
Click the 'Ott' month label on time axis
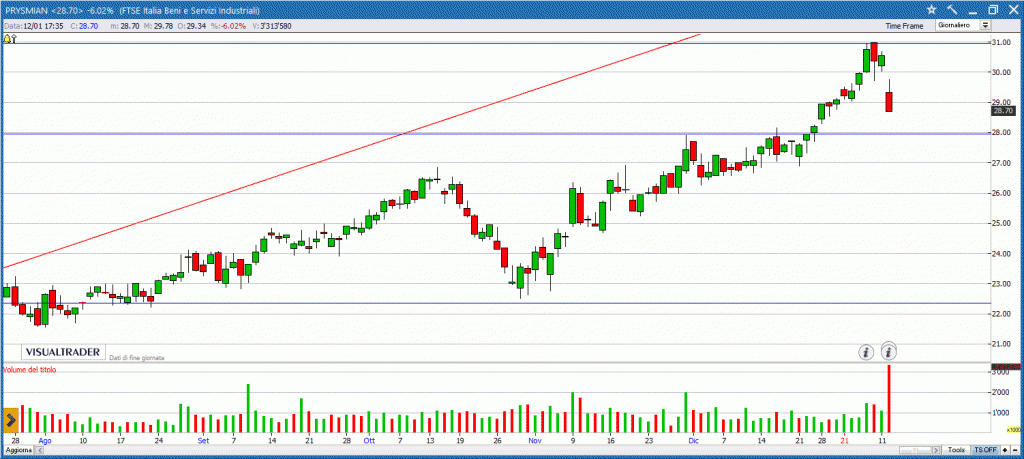[370, 441]
